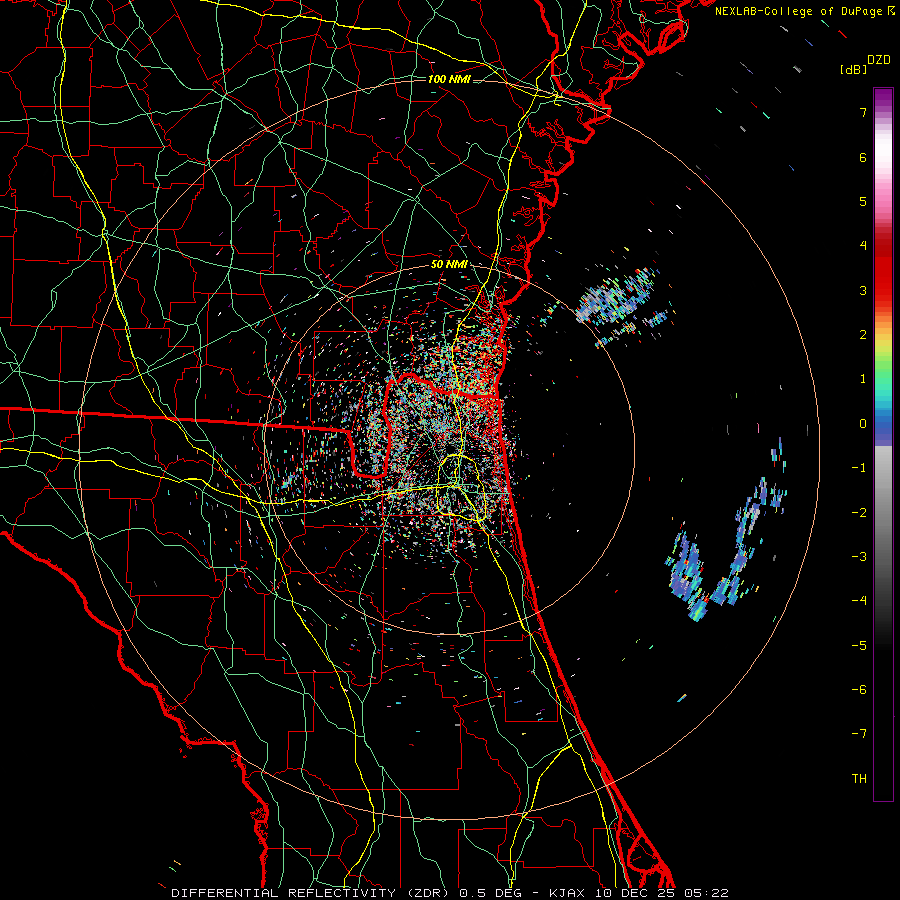The width and height of the screenshot is (900, 900).
Task: Pick the 1 value on the scale
Action: point(863,379)
